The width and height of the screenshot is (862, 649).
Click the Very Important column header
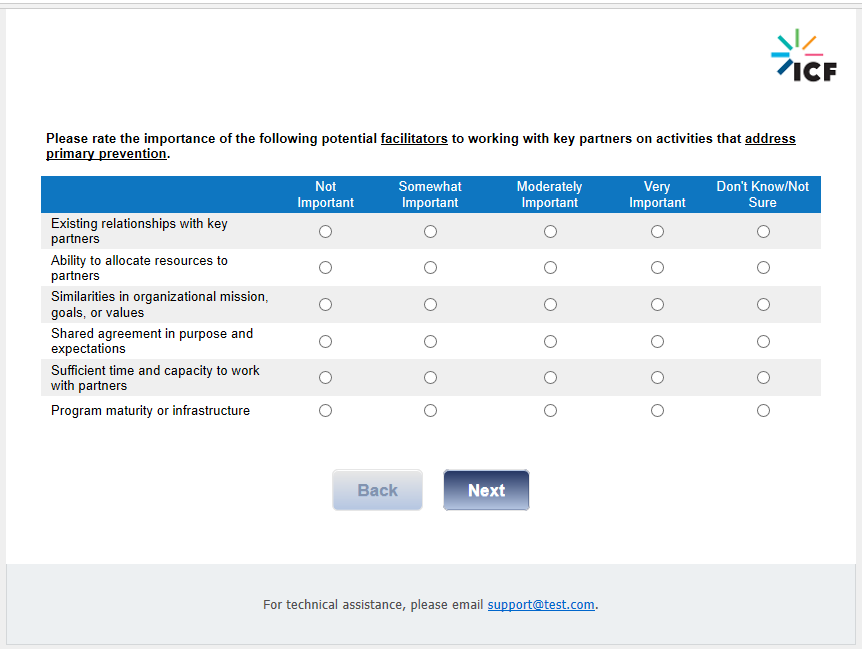(x=657, y=194)
